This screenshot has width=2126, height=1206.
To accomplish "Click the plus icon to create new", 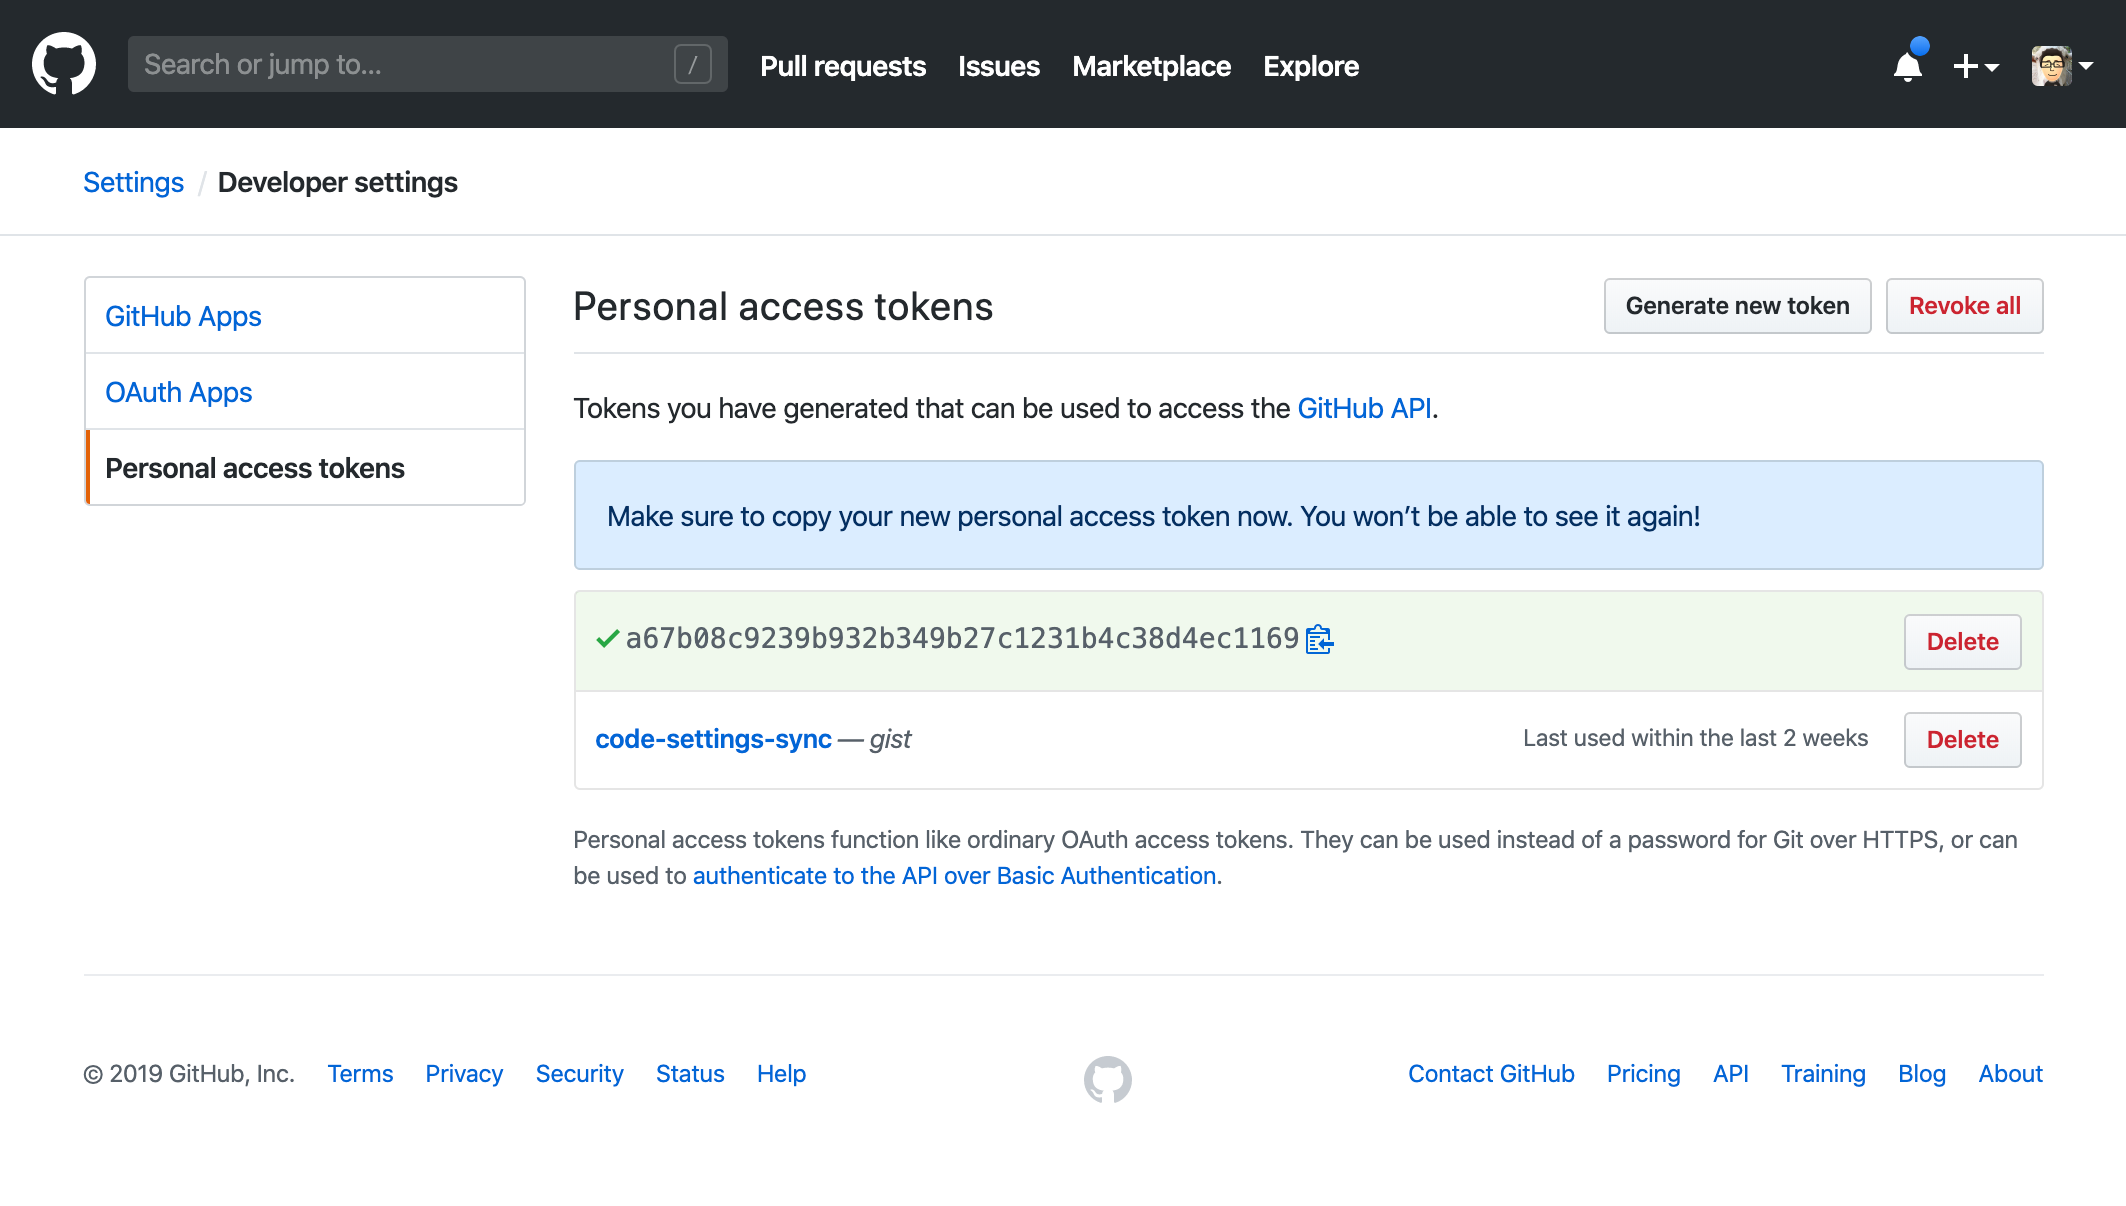I will pos(1966,65).
